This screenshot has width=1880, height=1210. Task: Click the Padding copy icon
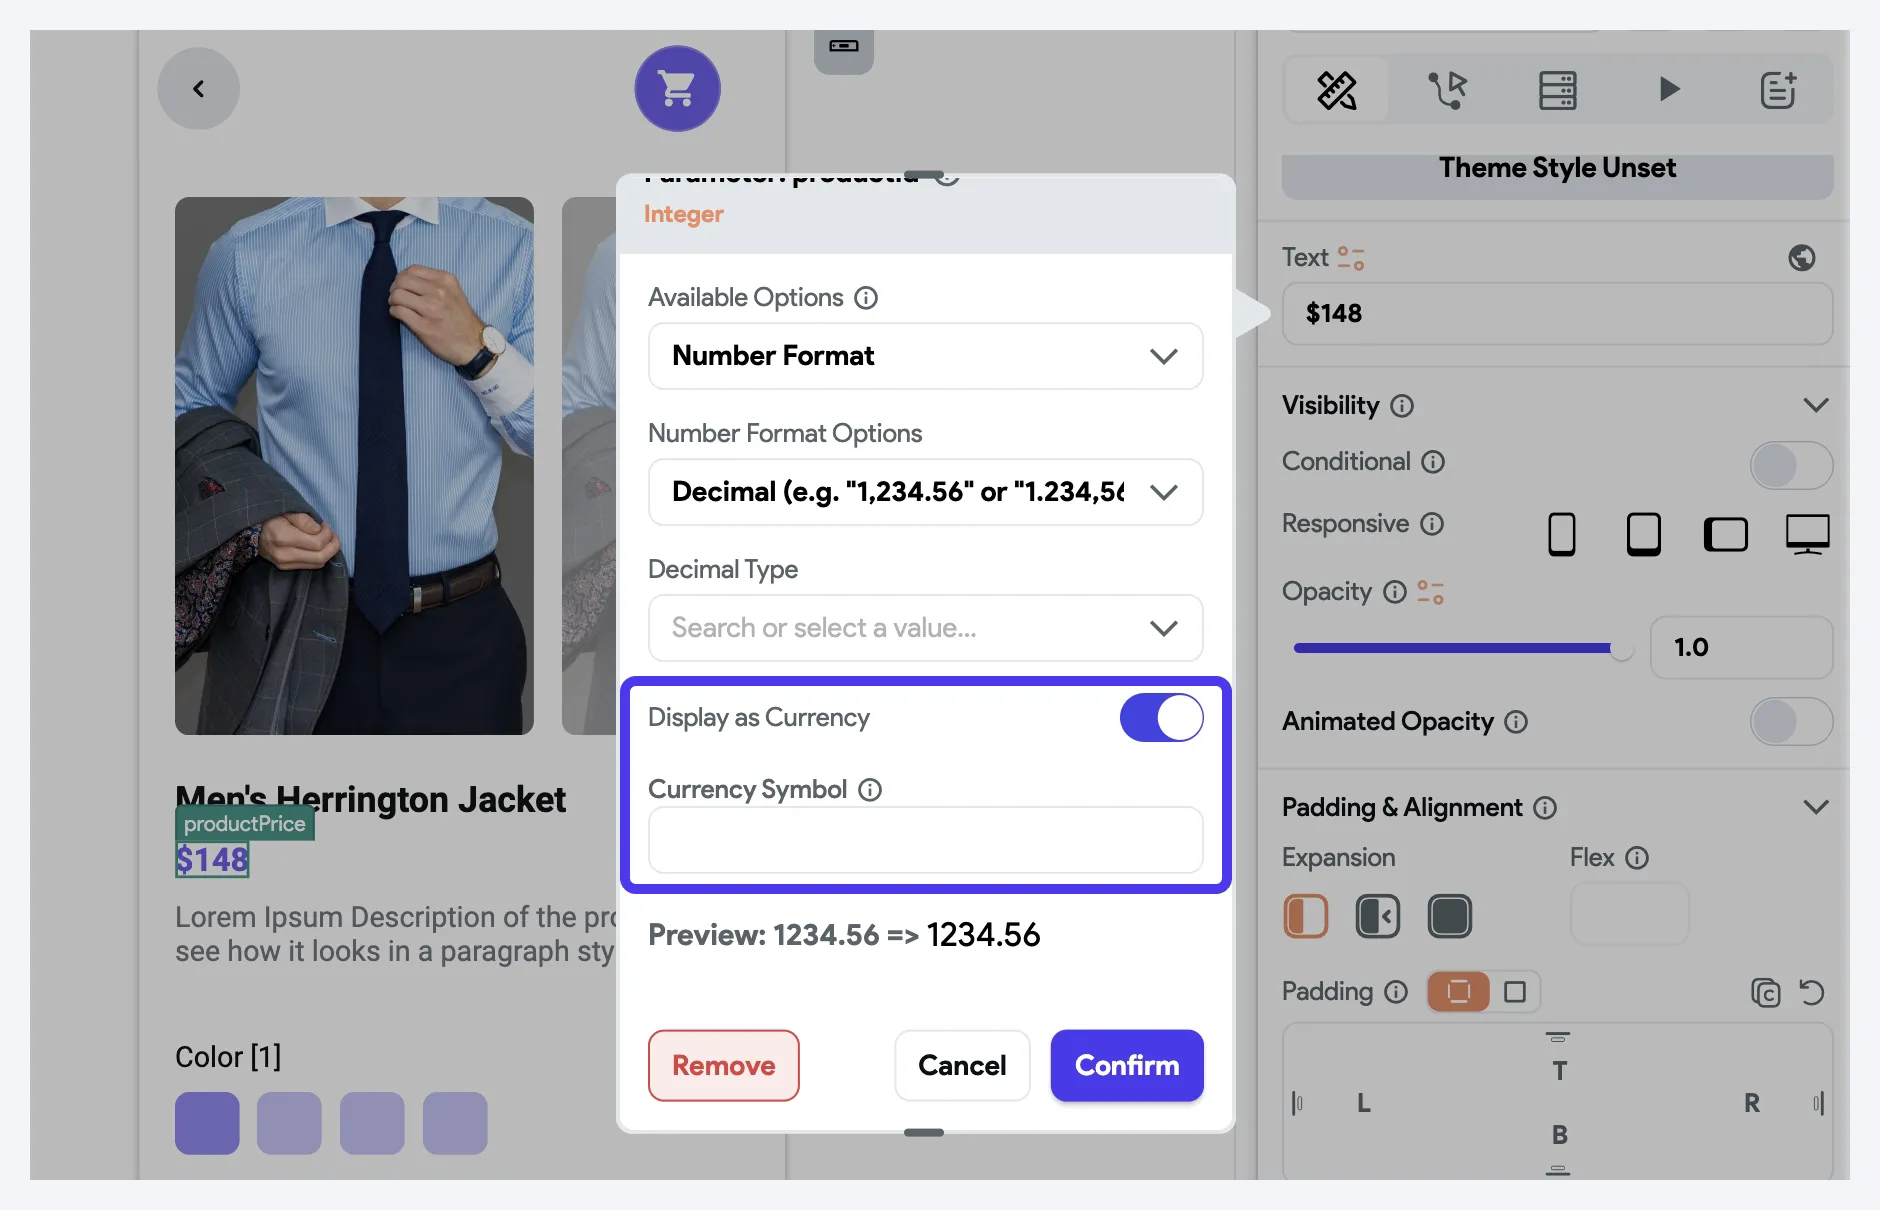(1766, 992)
